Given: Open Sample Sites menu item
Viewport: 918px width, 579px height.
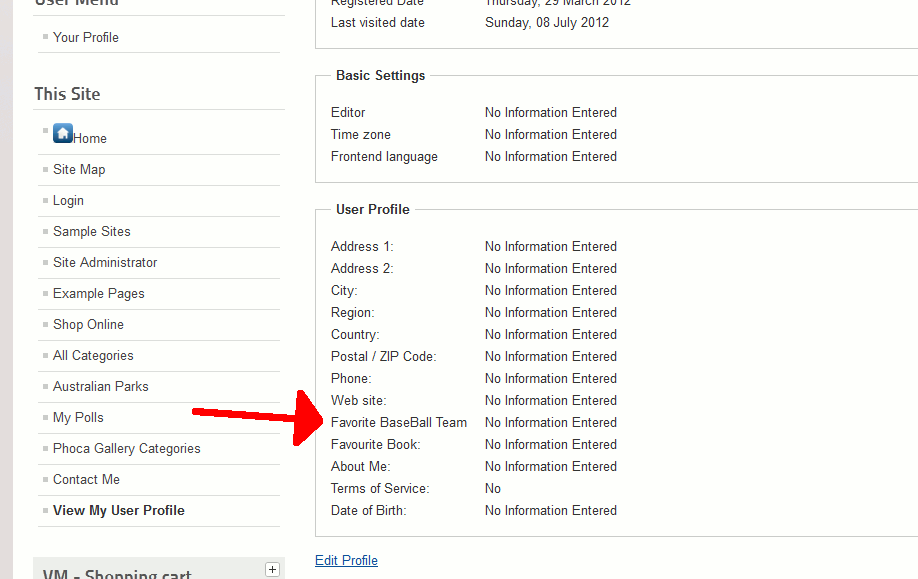Looking at the screenshot, I should [x=91, y=232].
